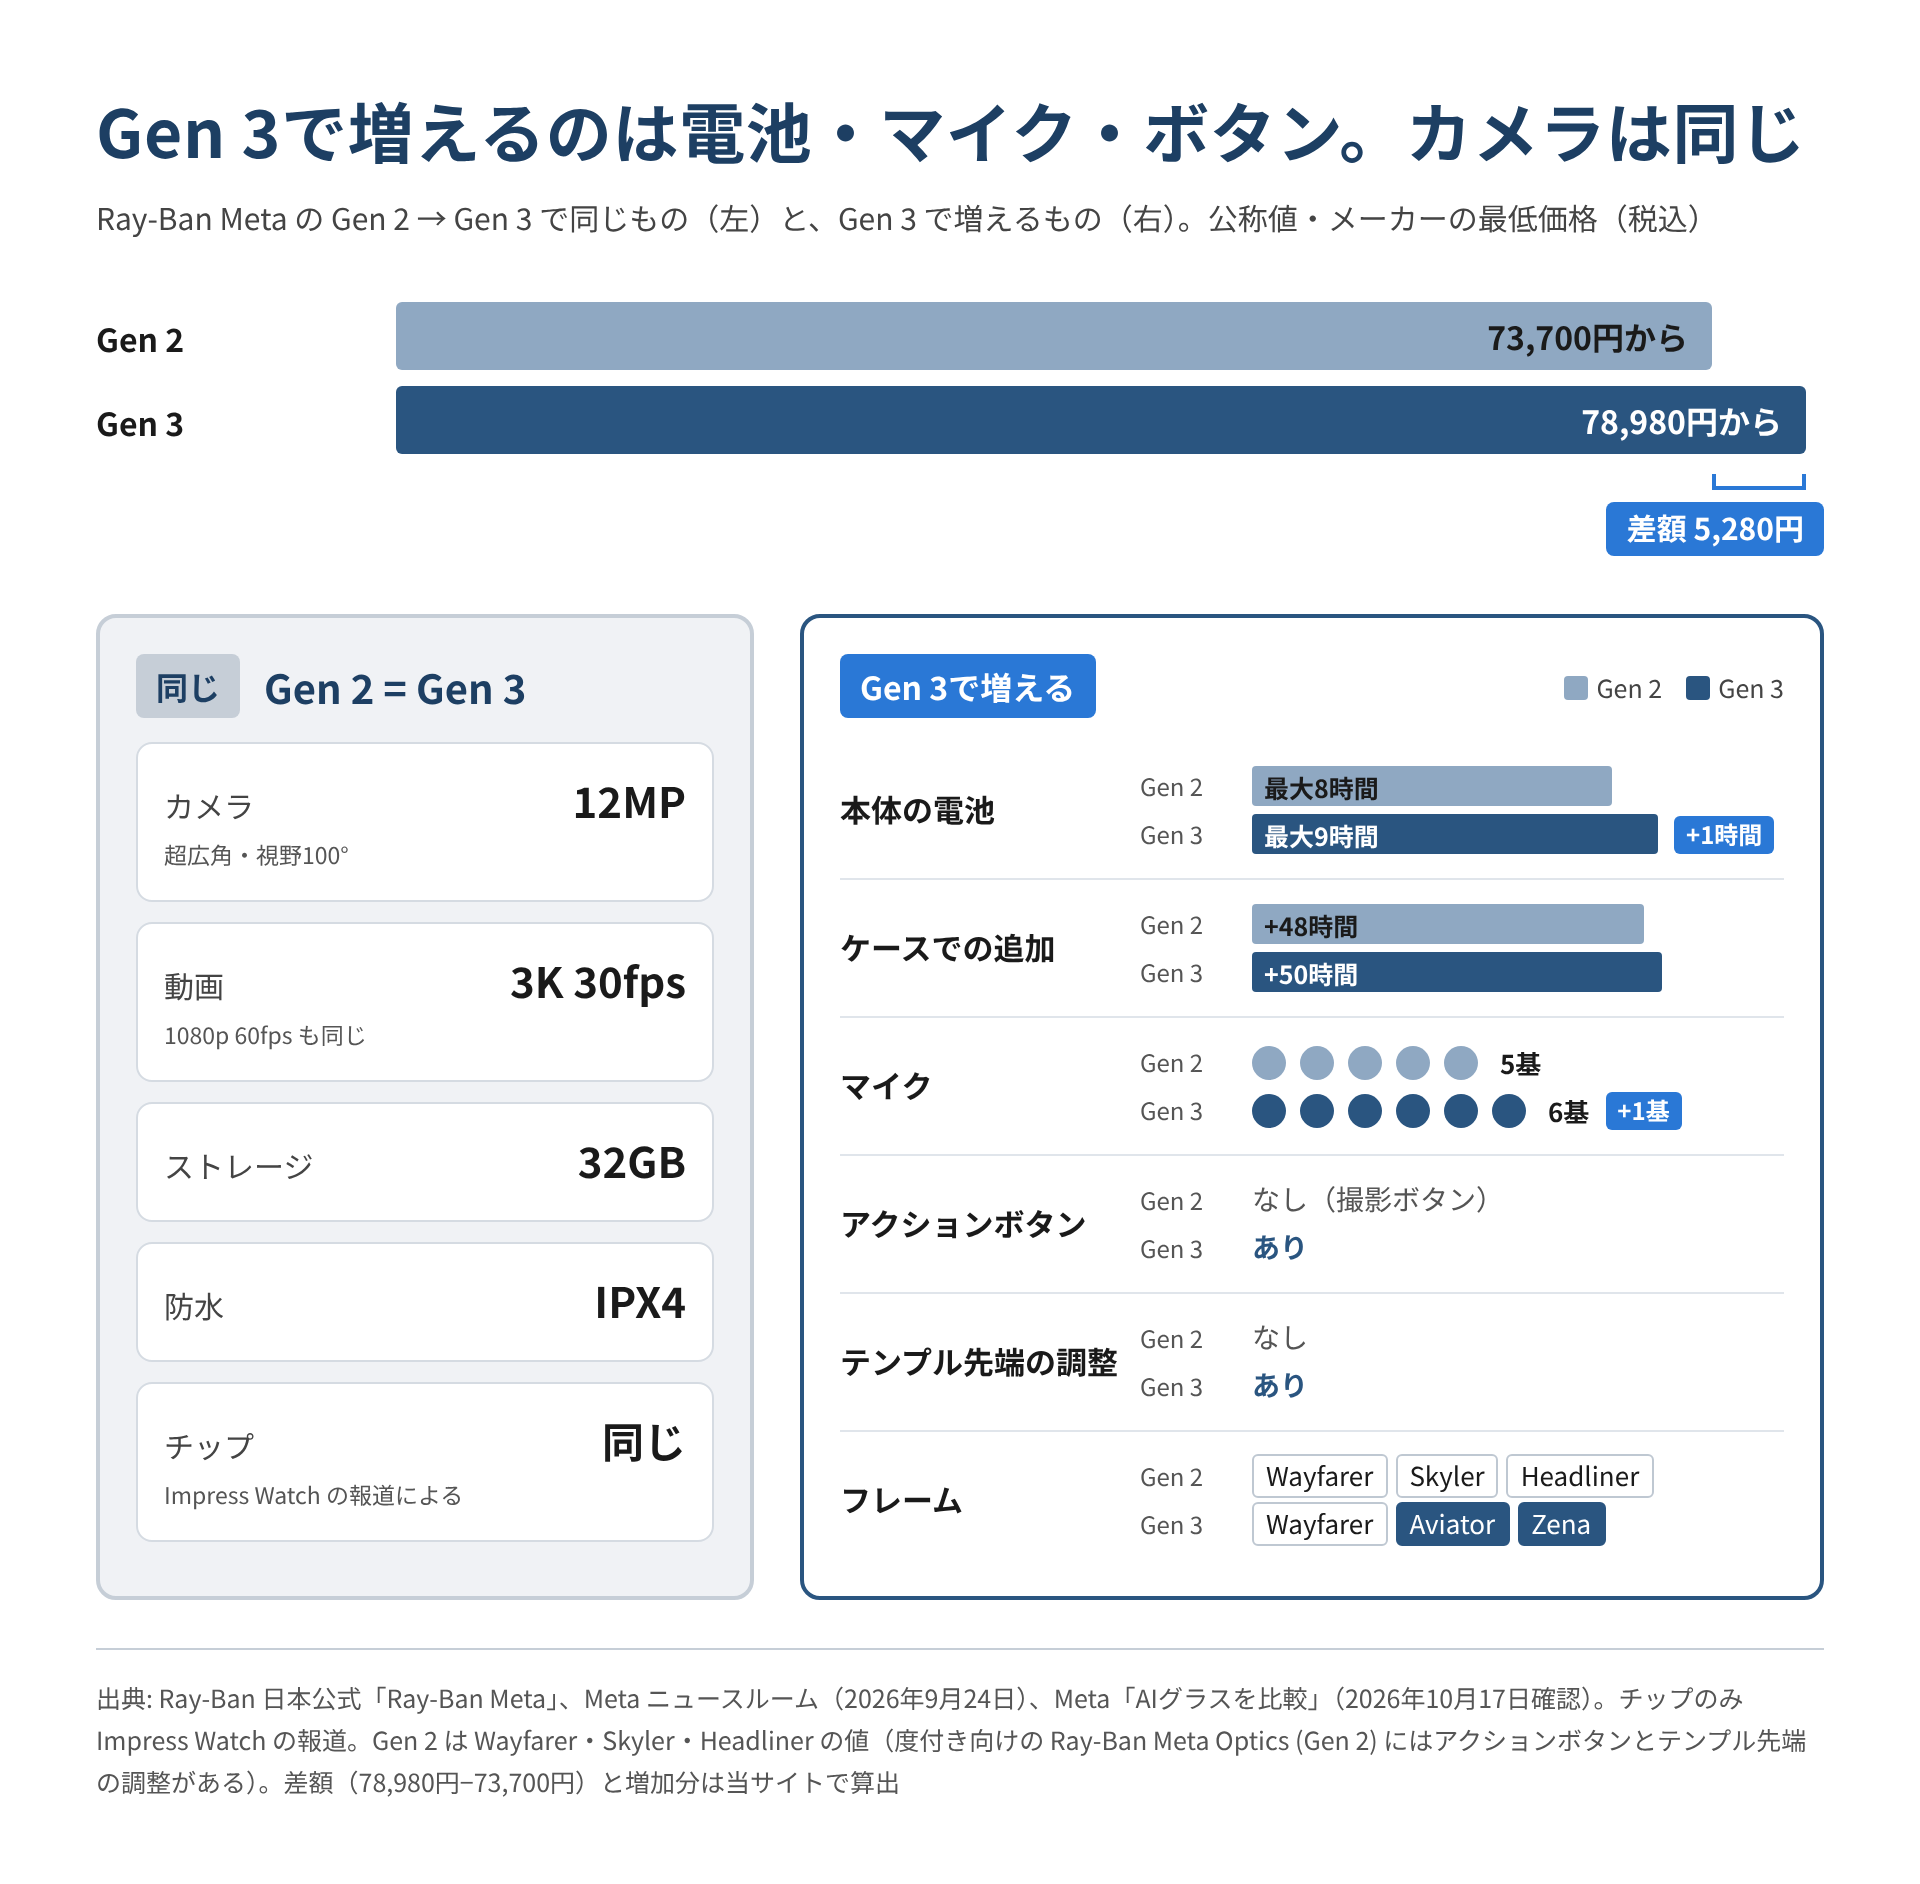Click the main headline Gen 3で増えるのは
This screenshot has height=1884, width=1920.
949,133
